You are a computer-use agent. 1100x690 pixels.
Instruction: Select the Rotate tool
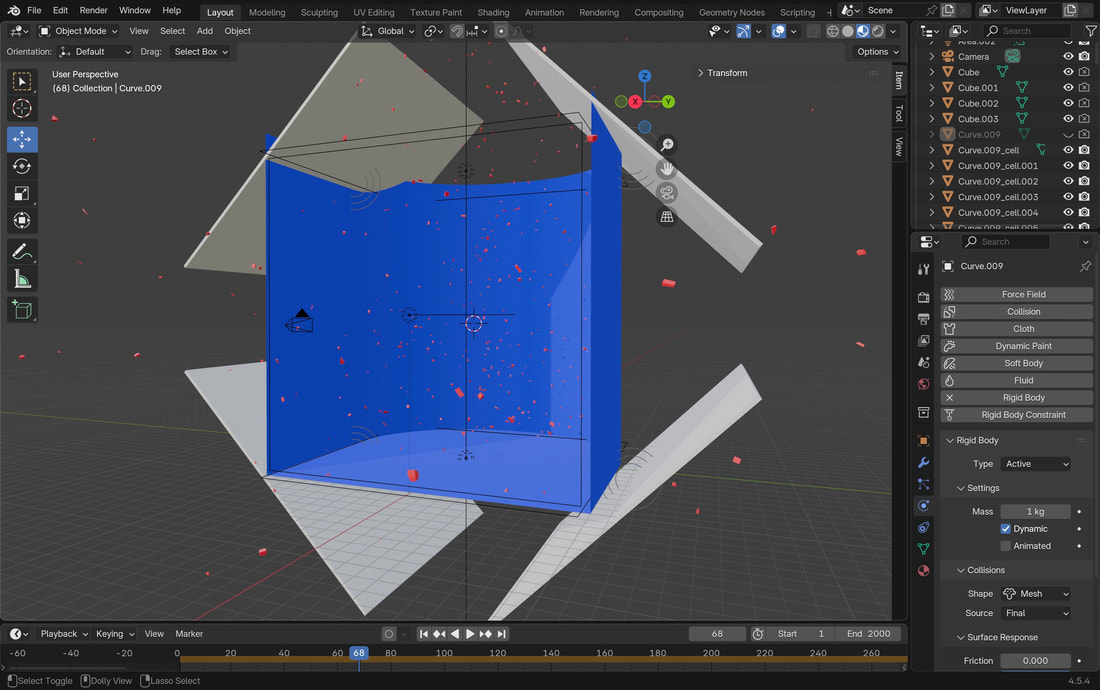pos(22,166)
